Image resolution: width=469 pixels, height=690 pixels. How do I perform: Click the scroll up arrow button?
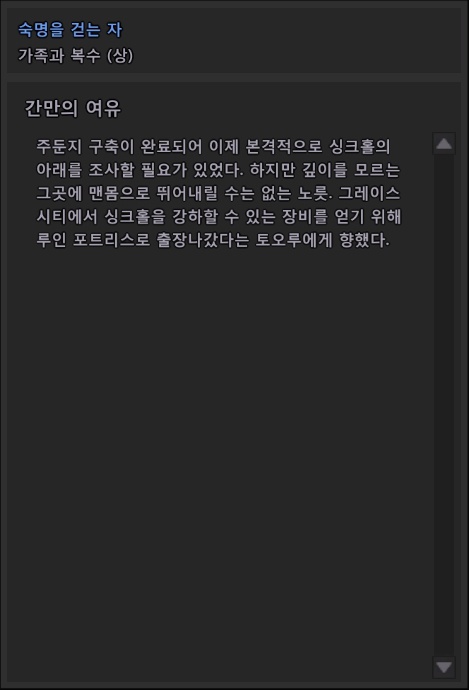coord(443,143)
